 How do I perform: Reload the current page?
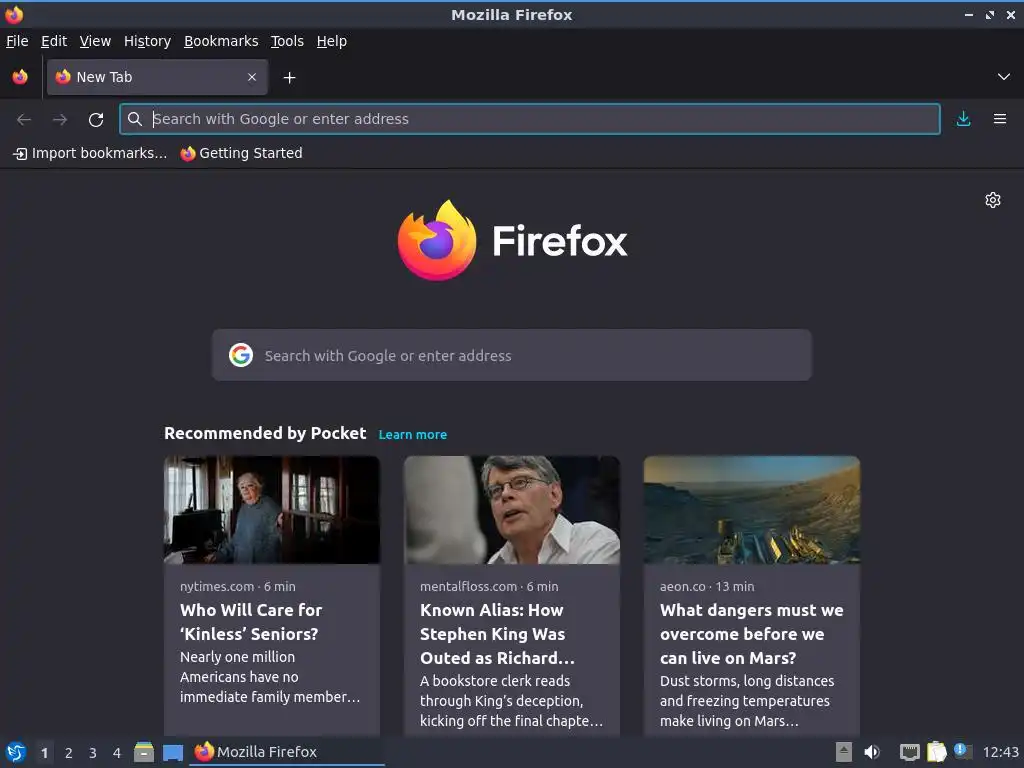click(96, 120)
